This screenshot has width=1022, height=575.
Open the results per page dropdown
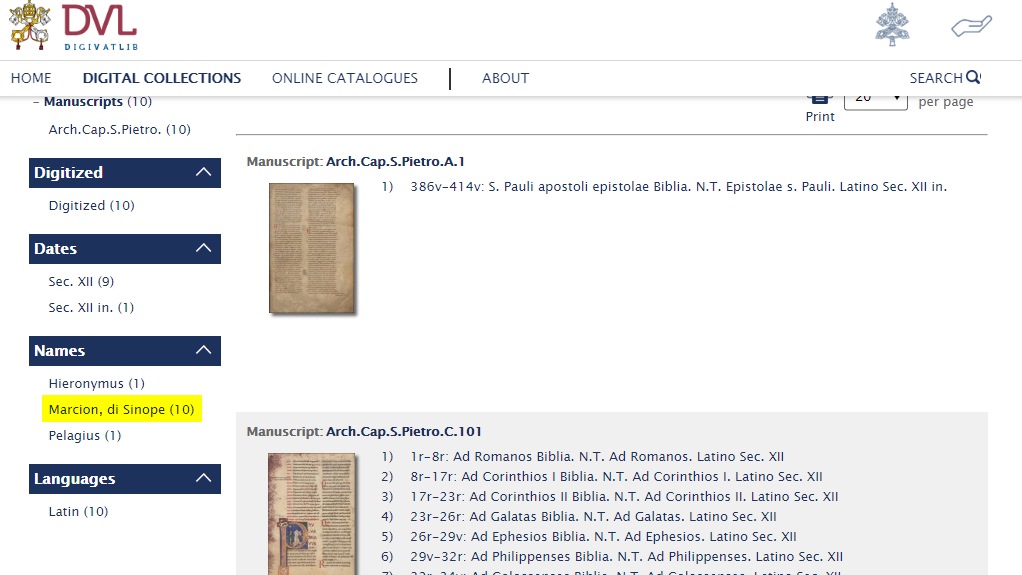click(875, 99)
